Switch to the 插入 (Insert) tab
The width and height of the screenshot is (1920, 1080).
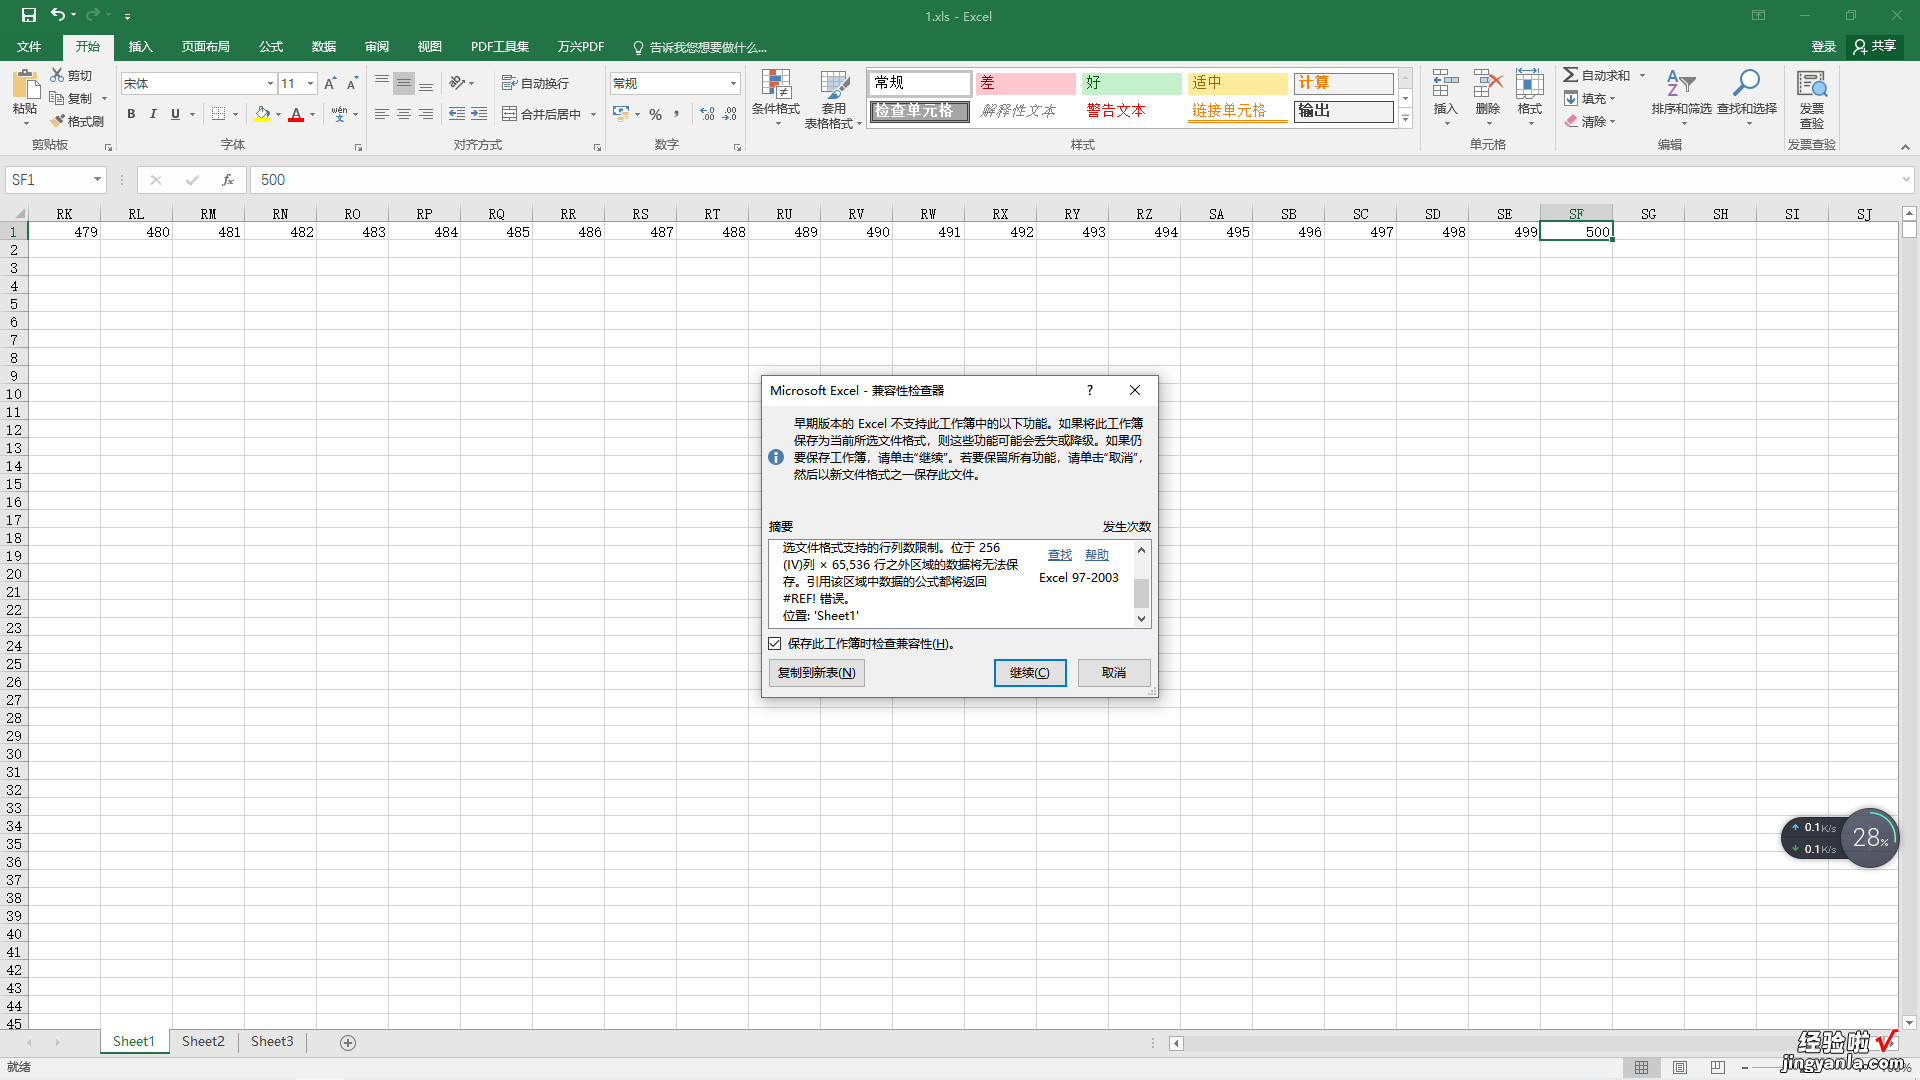[x=141, y=47]
